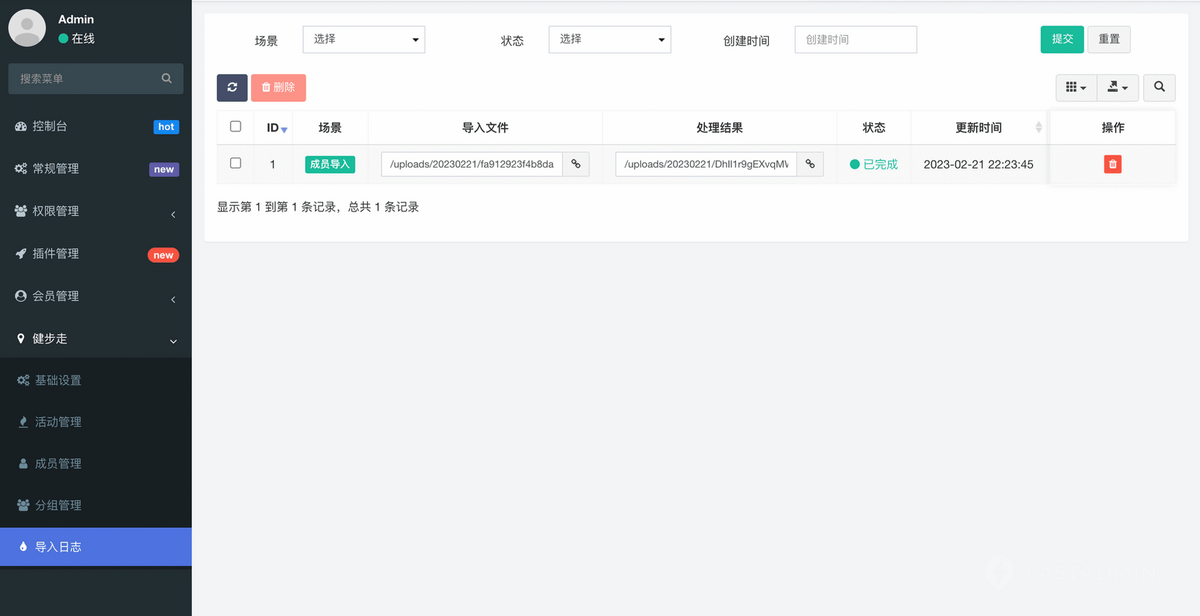Click the Admin avatar picture
1200x616 pixels.
(26, 27)
